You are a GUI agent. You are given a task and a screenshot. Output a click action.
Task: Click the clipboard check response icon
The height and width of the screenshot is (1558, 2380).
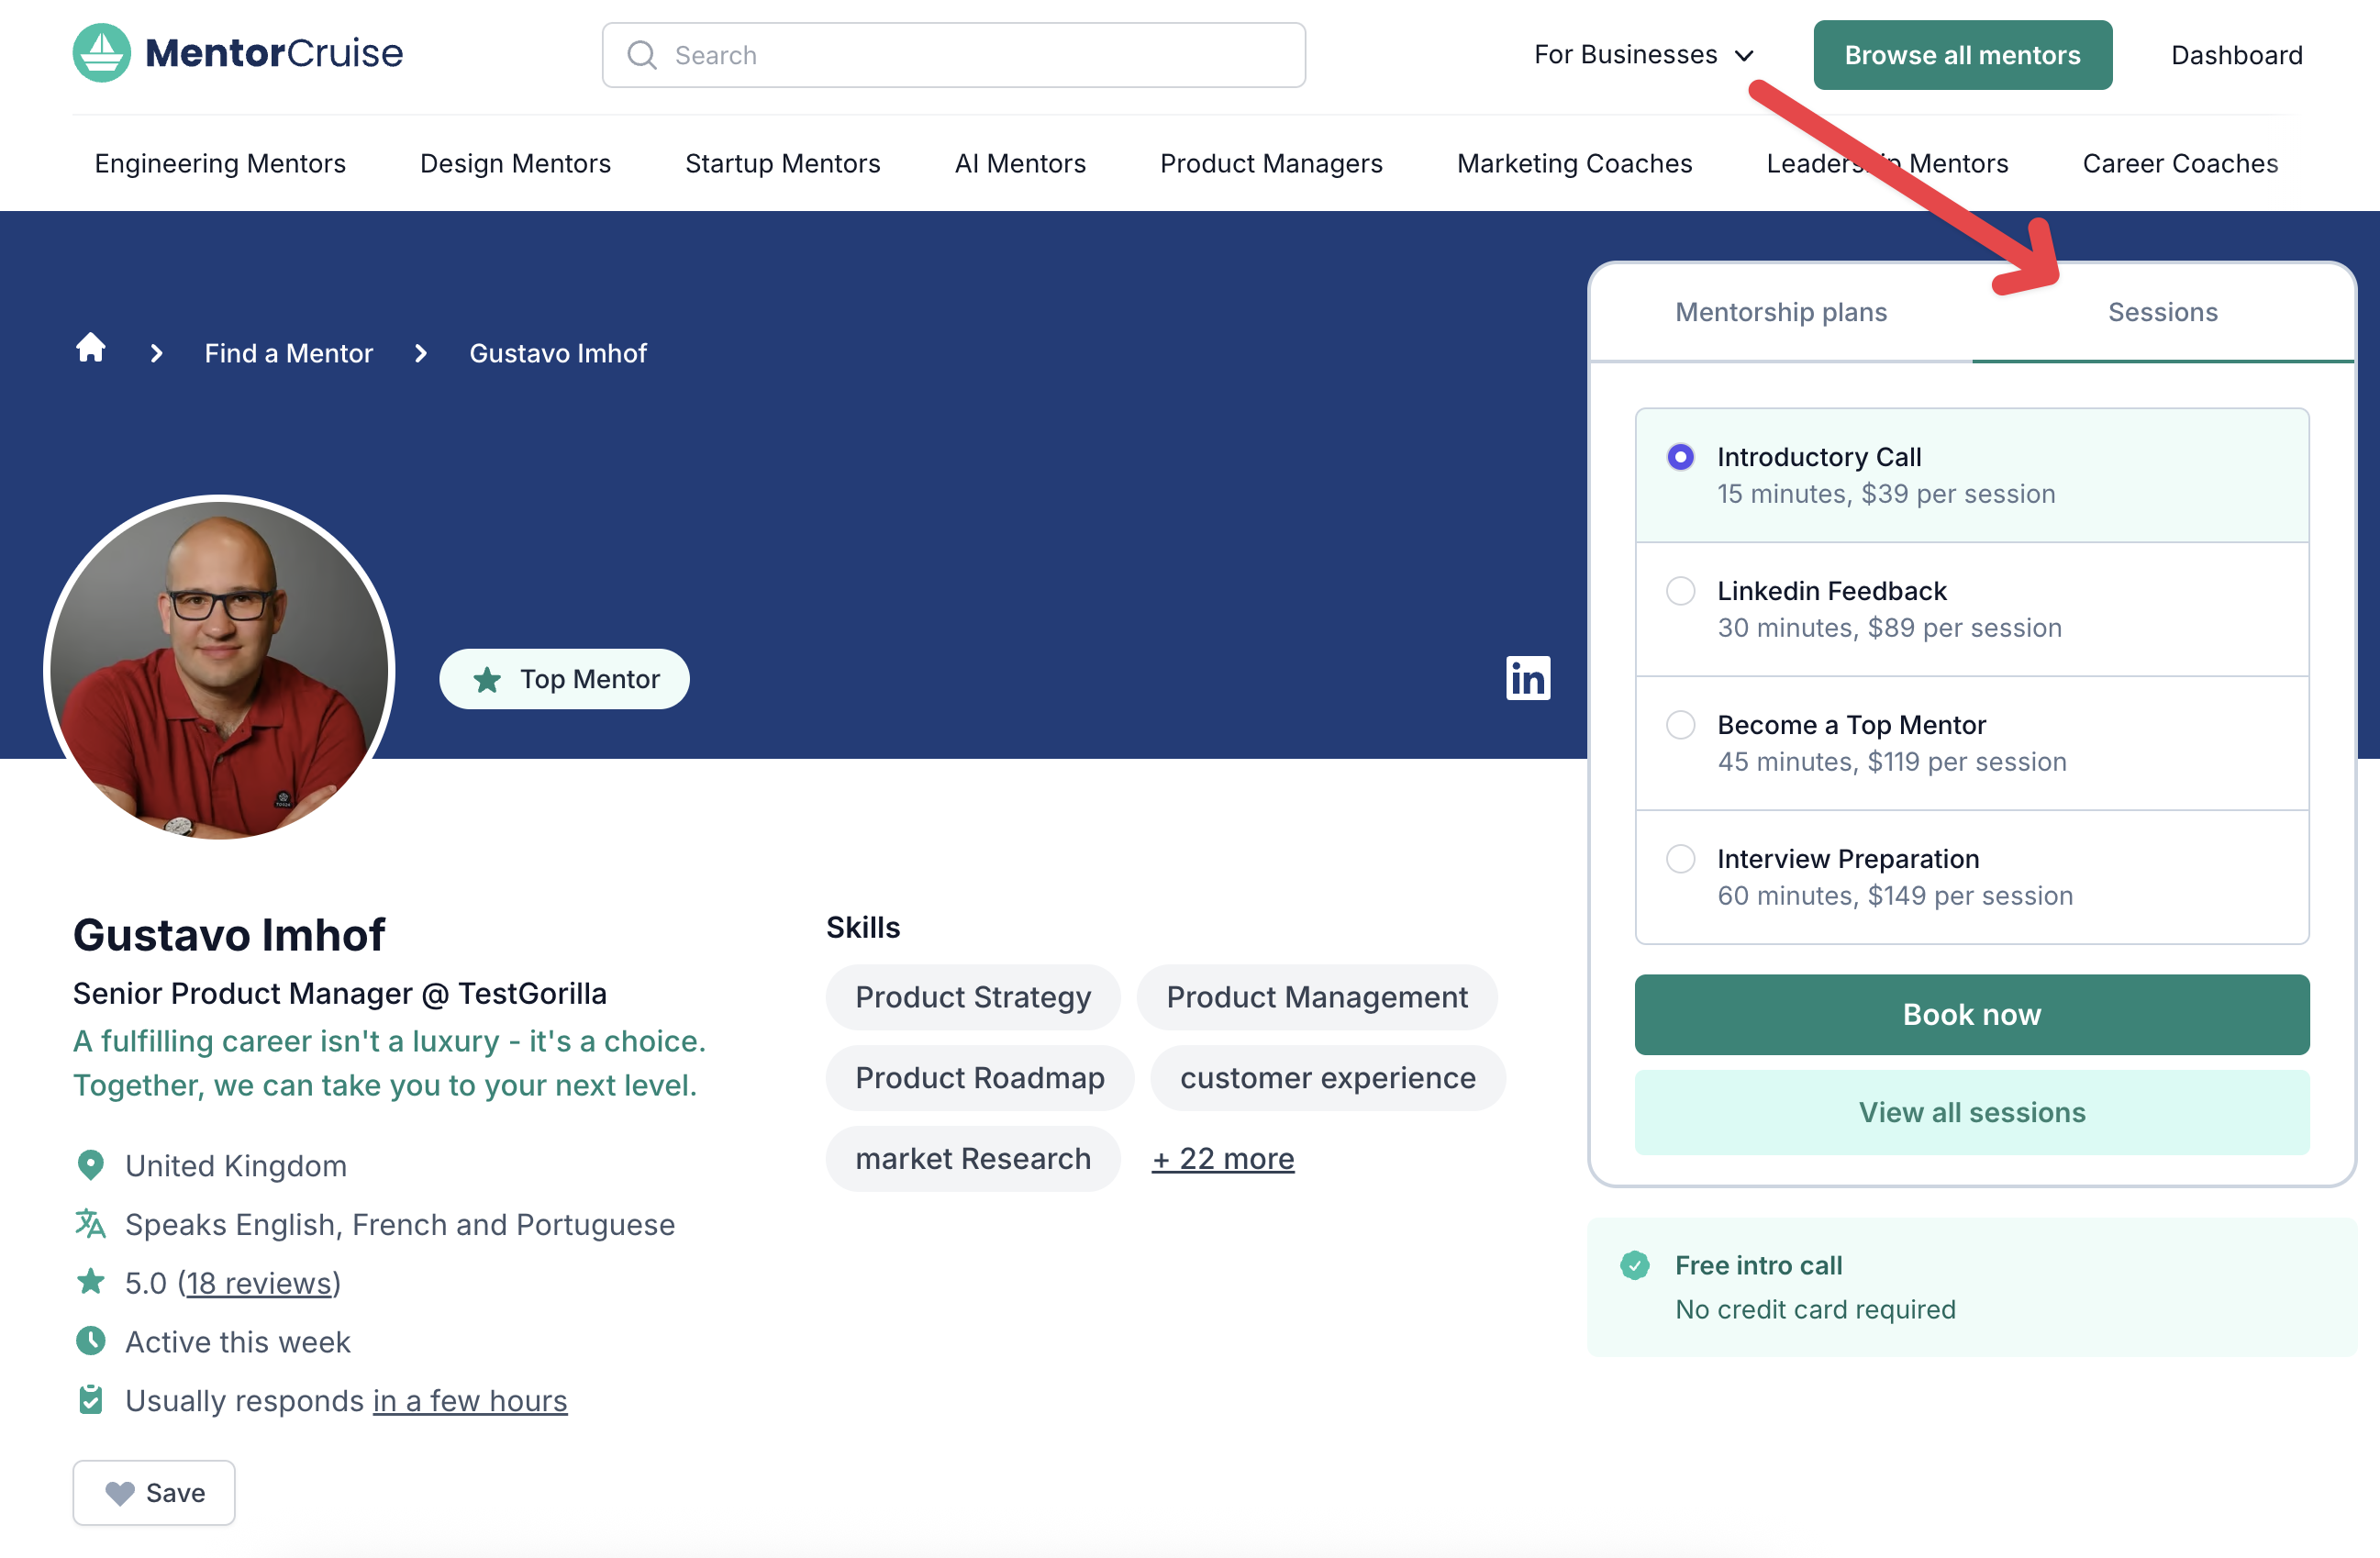pyautogui.click(x=91, y=1400)
